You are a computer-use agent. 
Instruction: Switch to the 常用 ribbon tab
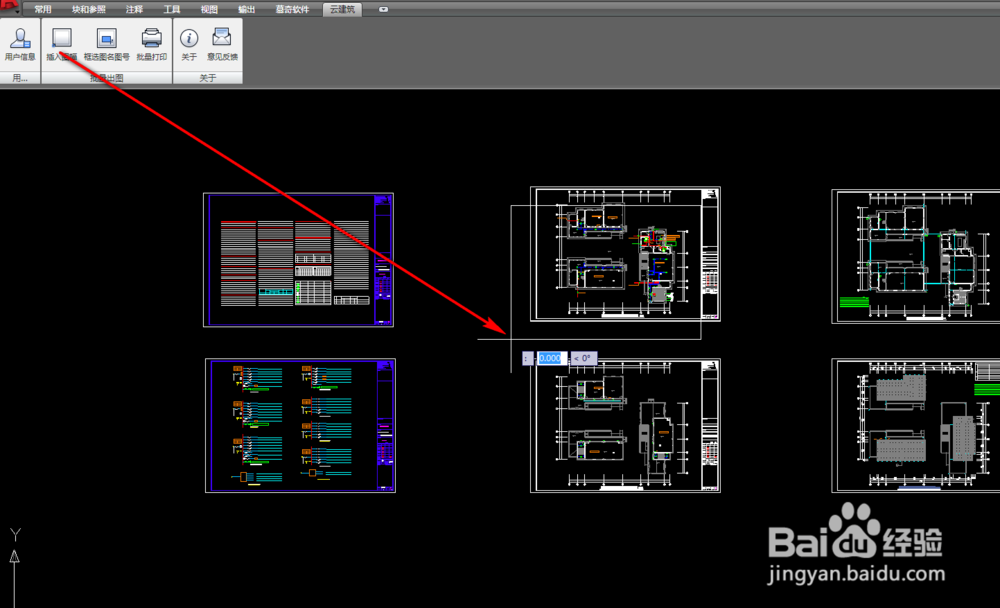click(x=43, y=10)
